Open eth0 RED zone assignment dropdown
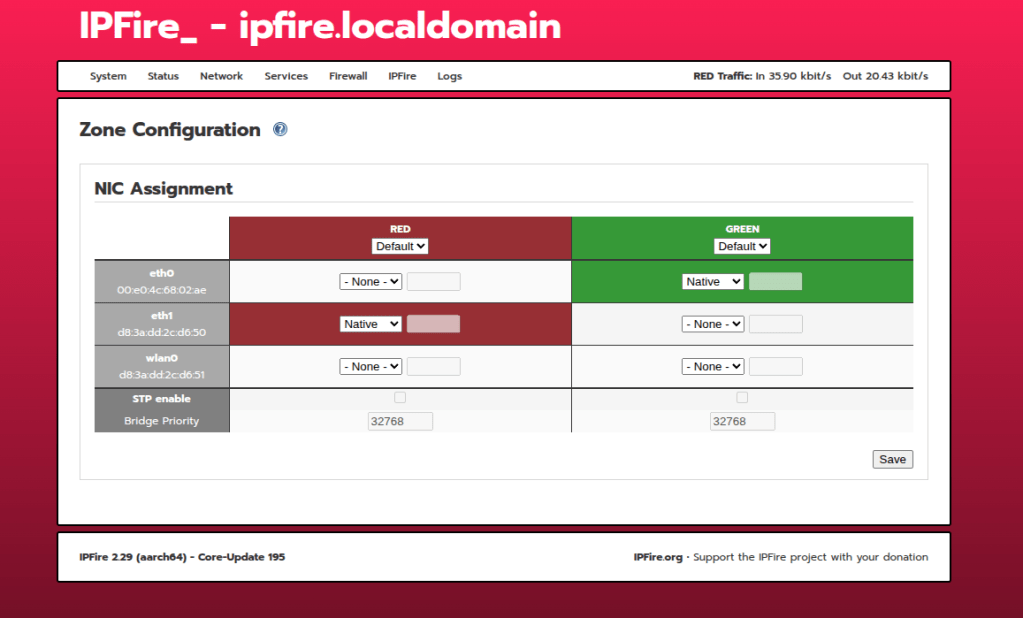The image size is (1023, 618). [x=371, y=282]
